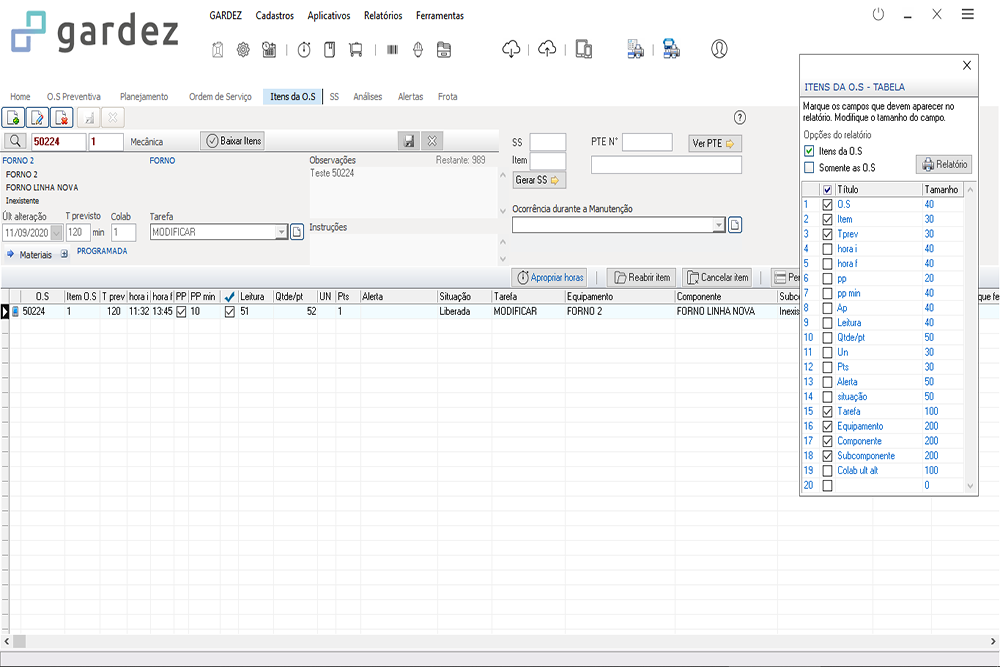Image resolution: width=1000 pixels, height=667 pixels.
Task: Click the Ver PTE button
Action: click(x=715, y=143)
